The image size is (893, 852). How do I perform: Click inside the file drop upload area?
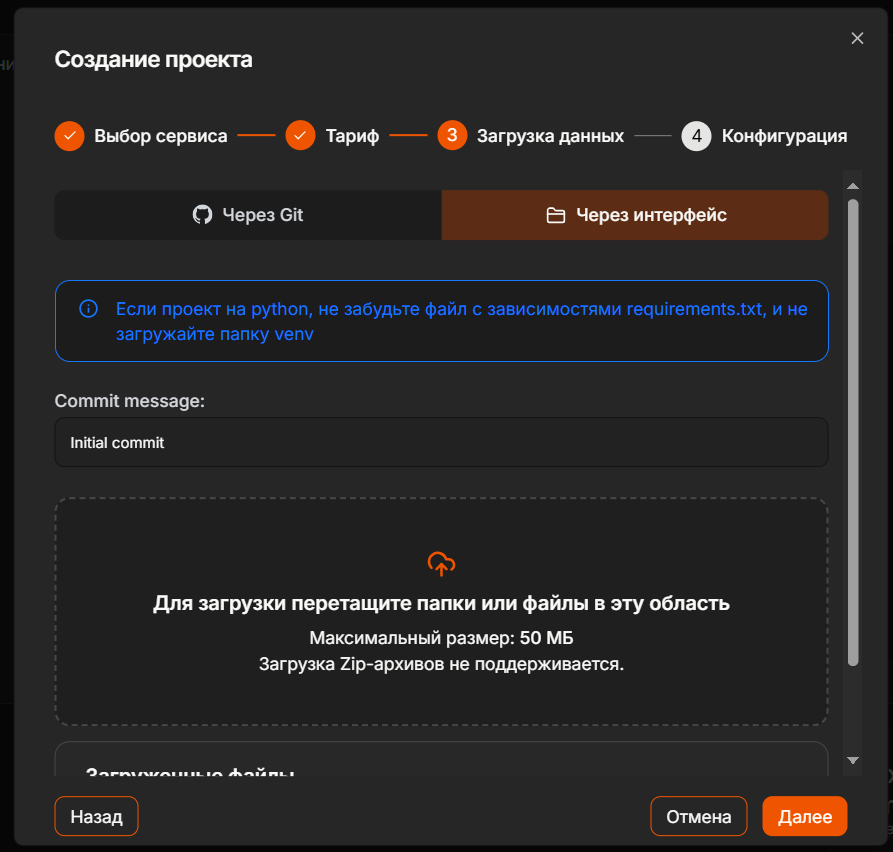coord(441,612)
